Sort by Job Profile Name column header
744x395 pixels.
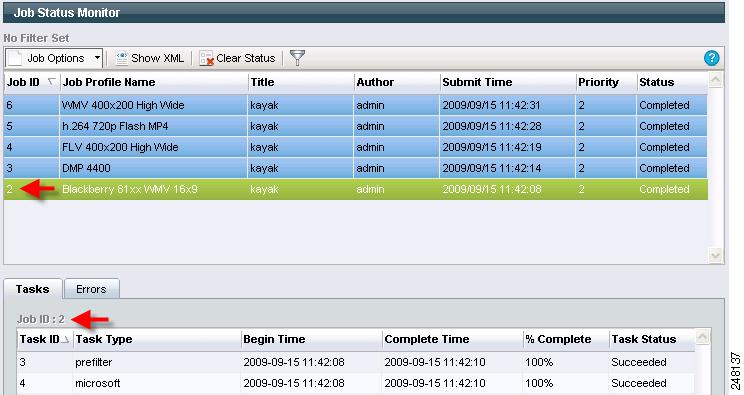(154, 82)
